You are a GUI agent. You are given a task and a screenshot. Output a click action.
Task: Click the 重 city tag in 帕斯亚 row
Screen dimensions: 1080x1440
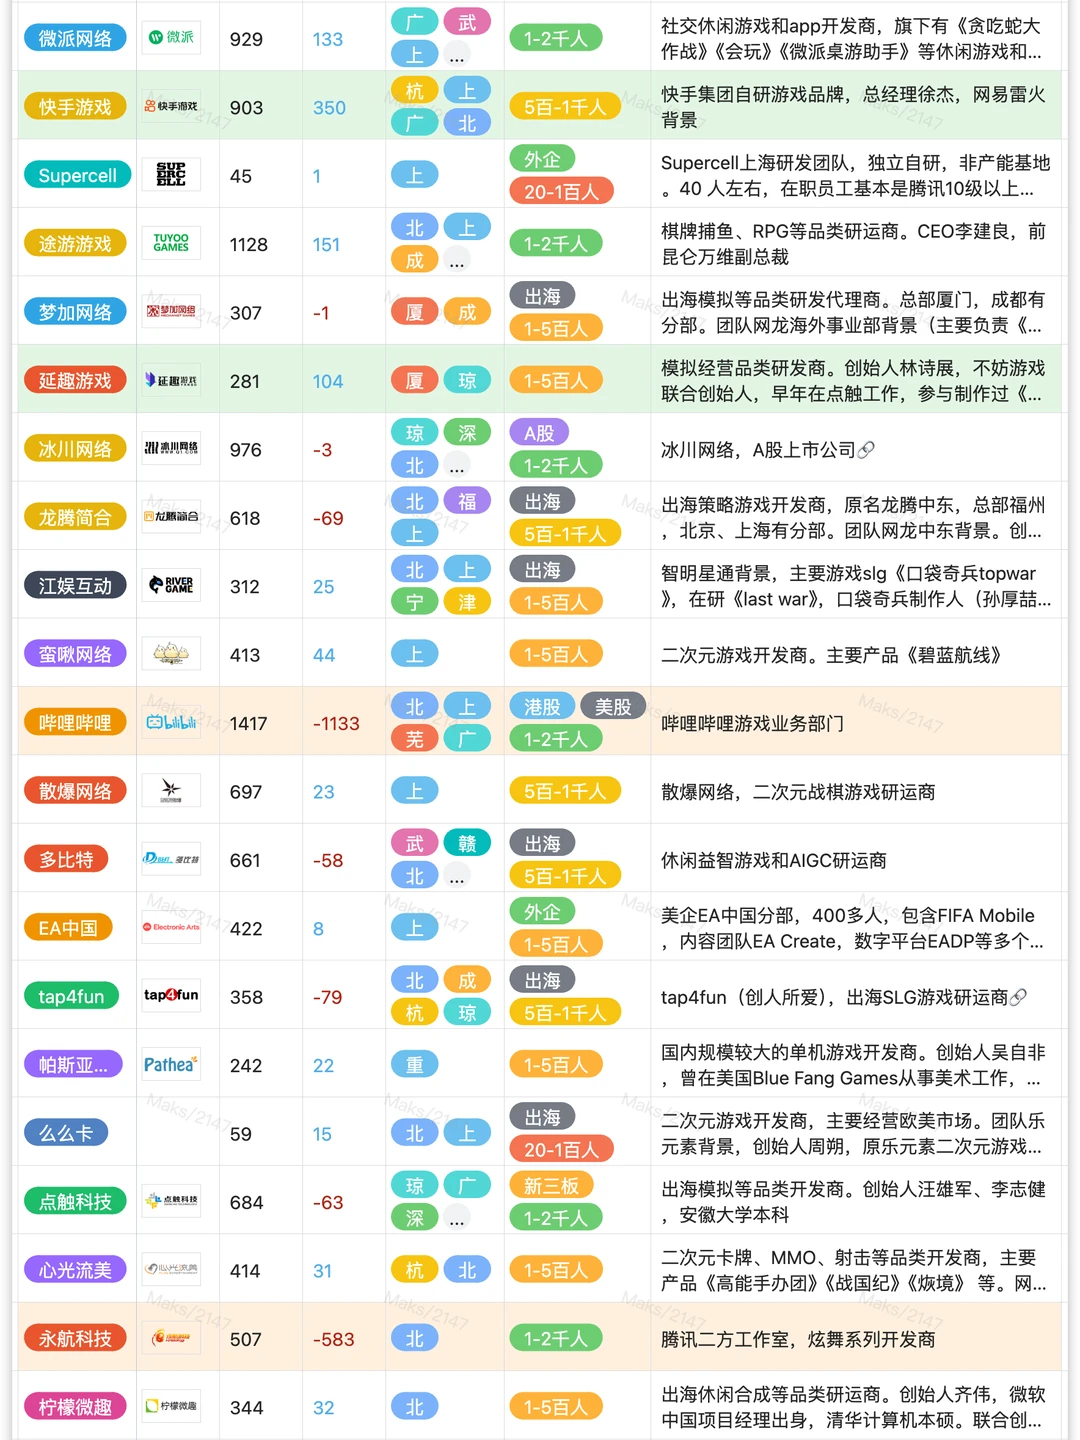tap(415, 1065)
